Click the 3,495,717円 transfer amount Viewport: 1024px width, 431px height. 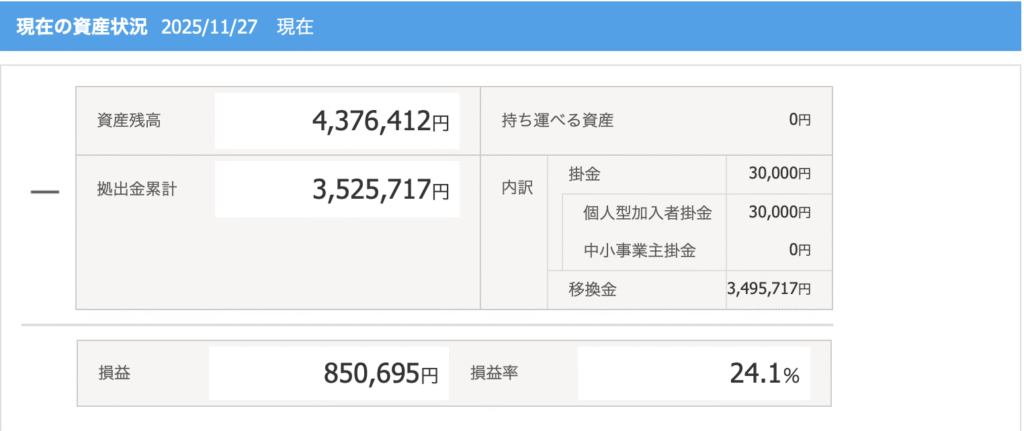coord(769,289)
